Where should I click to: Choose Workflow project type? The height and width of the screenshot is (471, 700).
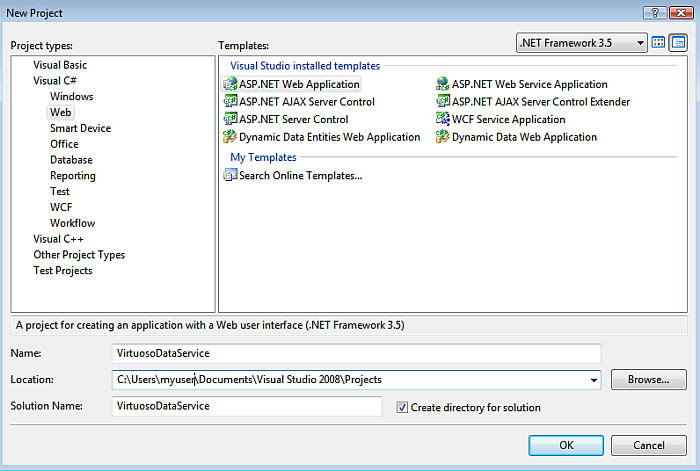[72, 223]
